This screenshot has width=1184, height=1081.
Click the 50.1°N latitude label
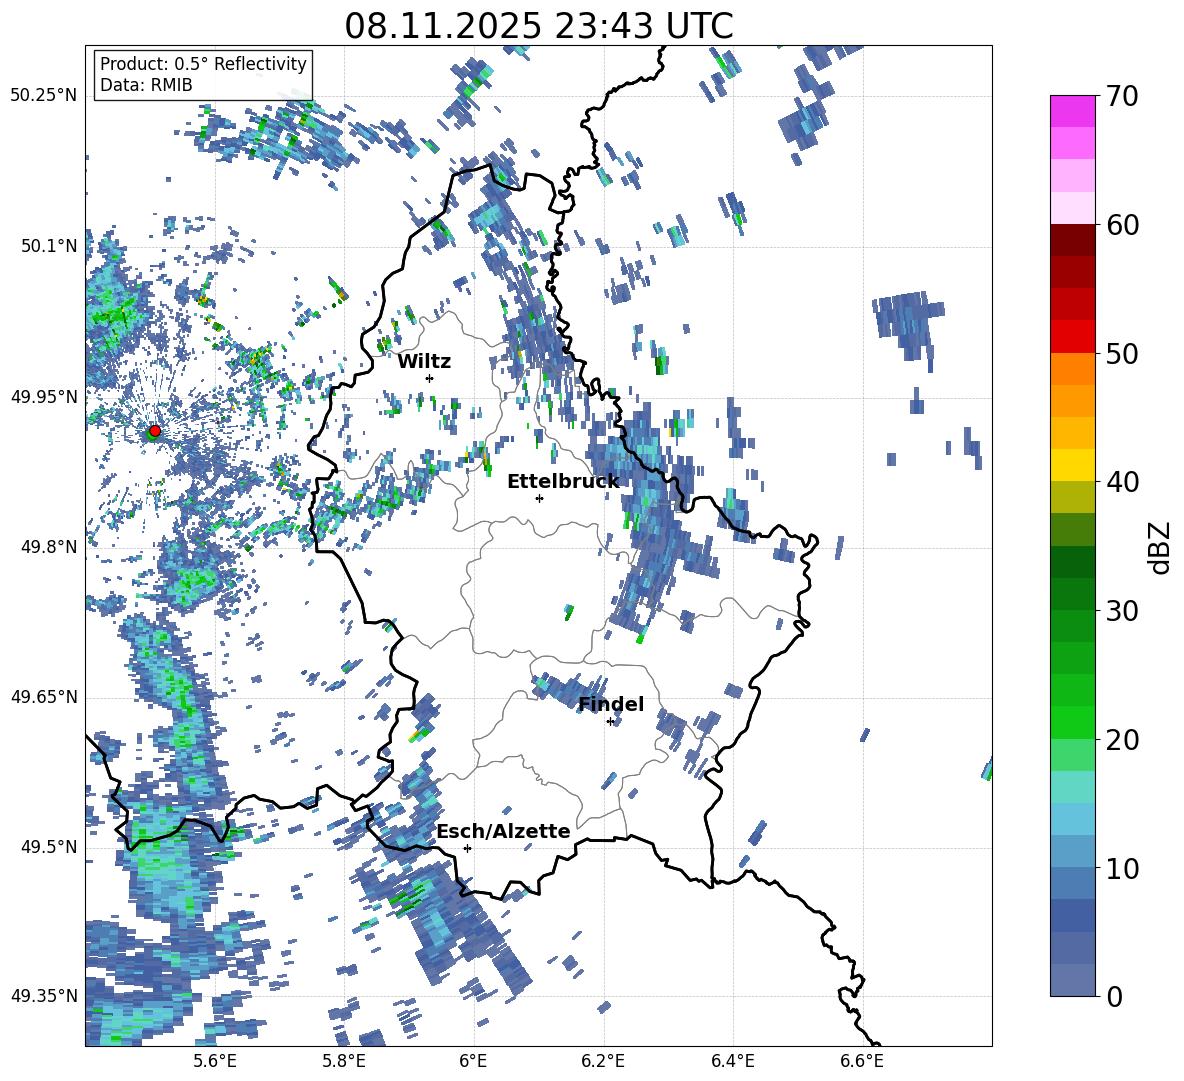tap(49, 246)
